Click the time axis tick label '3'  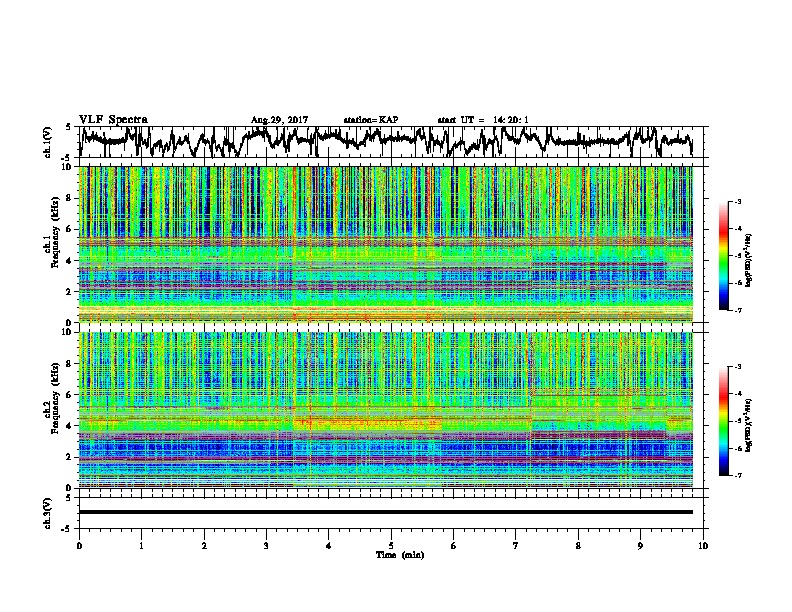point(266,545)
